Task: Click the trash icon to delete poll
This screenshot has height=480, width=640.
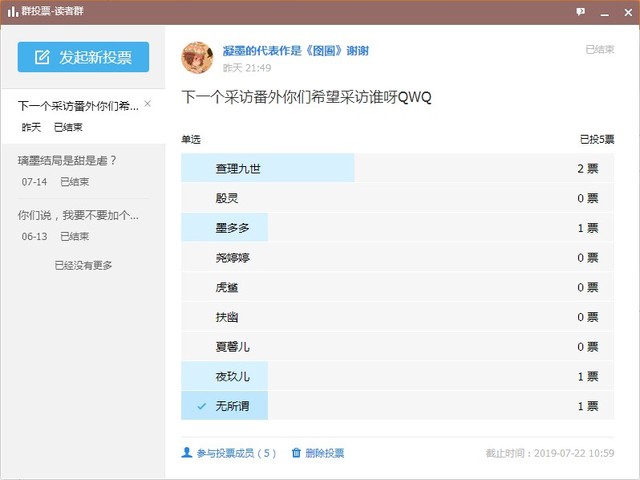Action: [x=296, y=453]
